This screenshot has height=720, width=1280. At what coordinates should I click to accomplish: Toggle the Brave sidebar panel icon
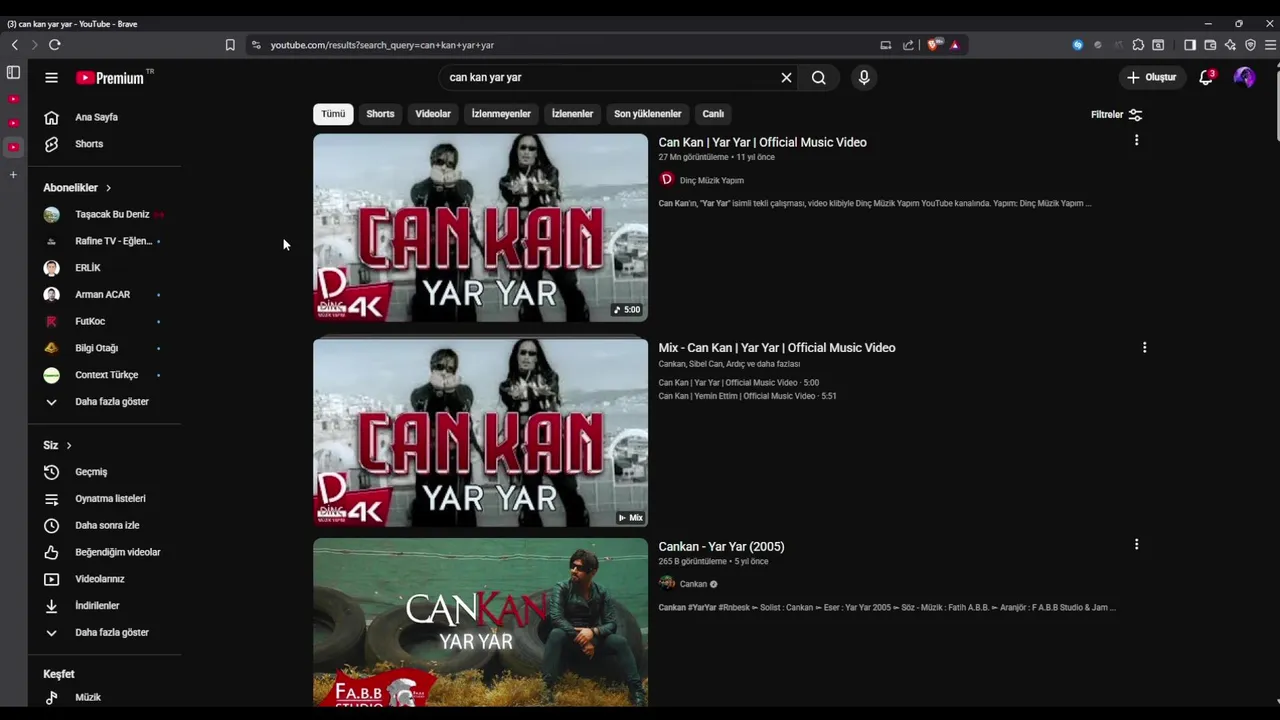[1190, 45]
